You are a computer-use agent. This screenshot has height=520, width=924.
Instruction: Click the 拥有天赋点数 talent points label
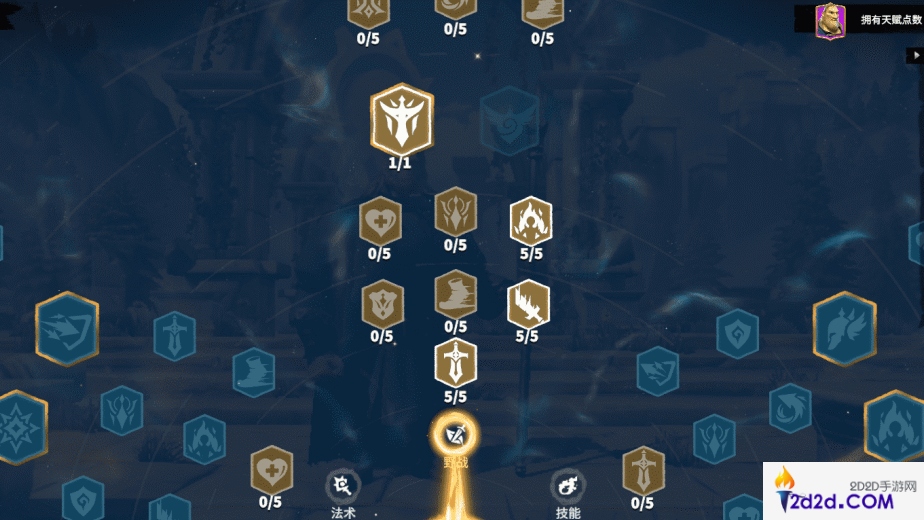click(x=891, y=20)
